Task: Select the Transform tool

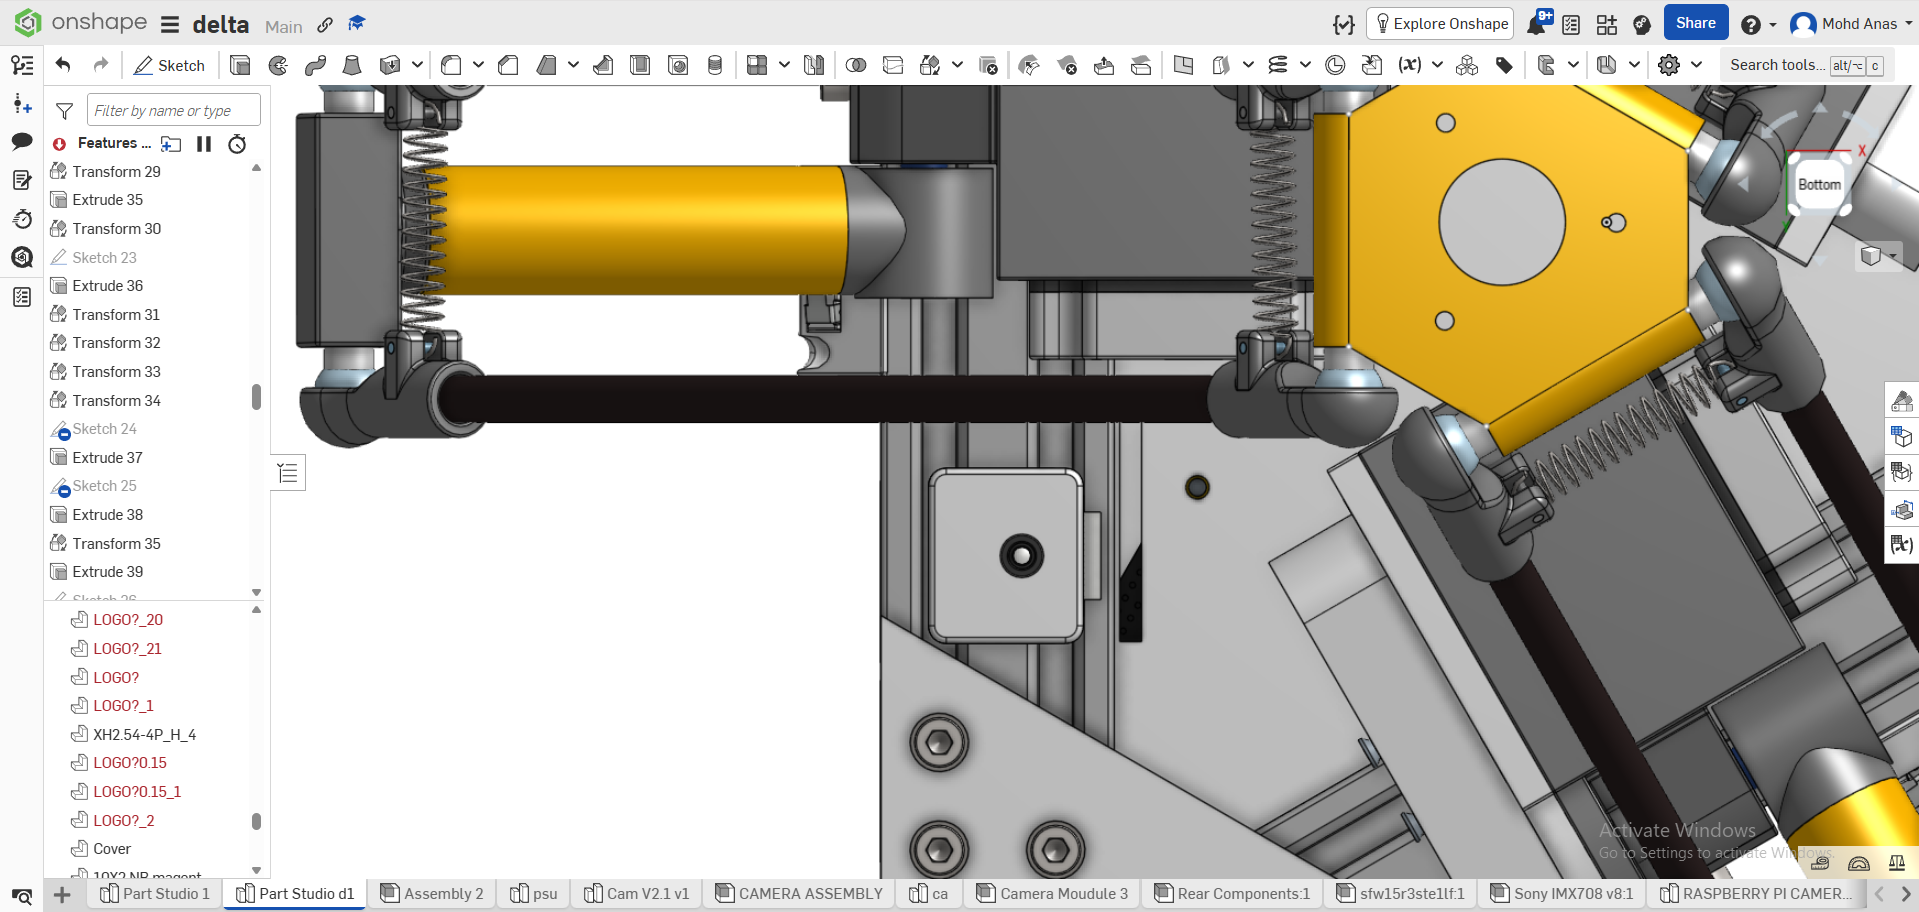Action: (930, 65)
